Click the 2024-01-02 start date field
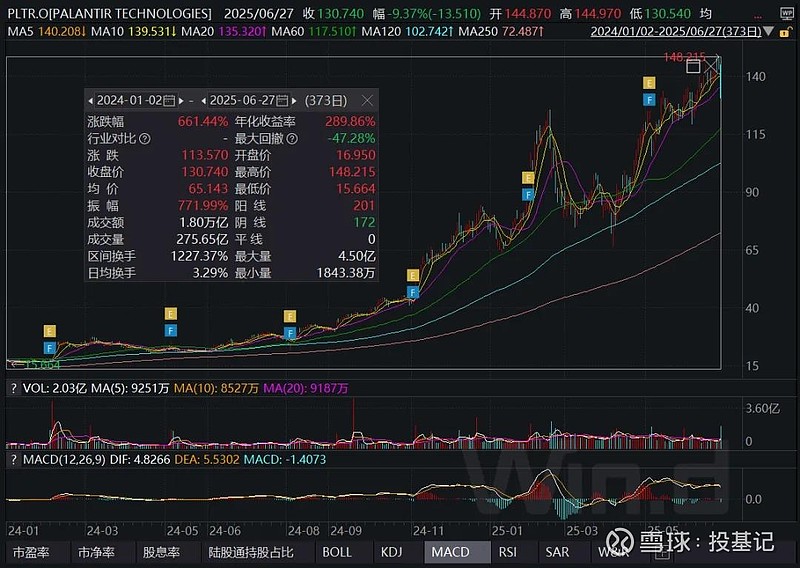This screenshot has width=800, height=568. click(x=130, y=101)
